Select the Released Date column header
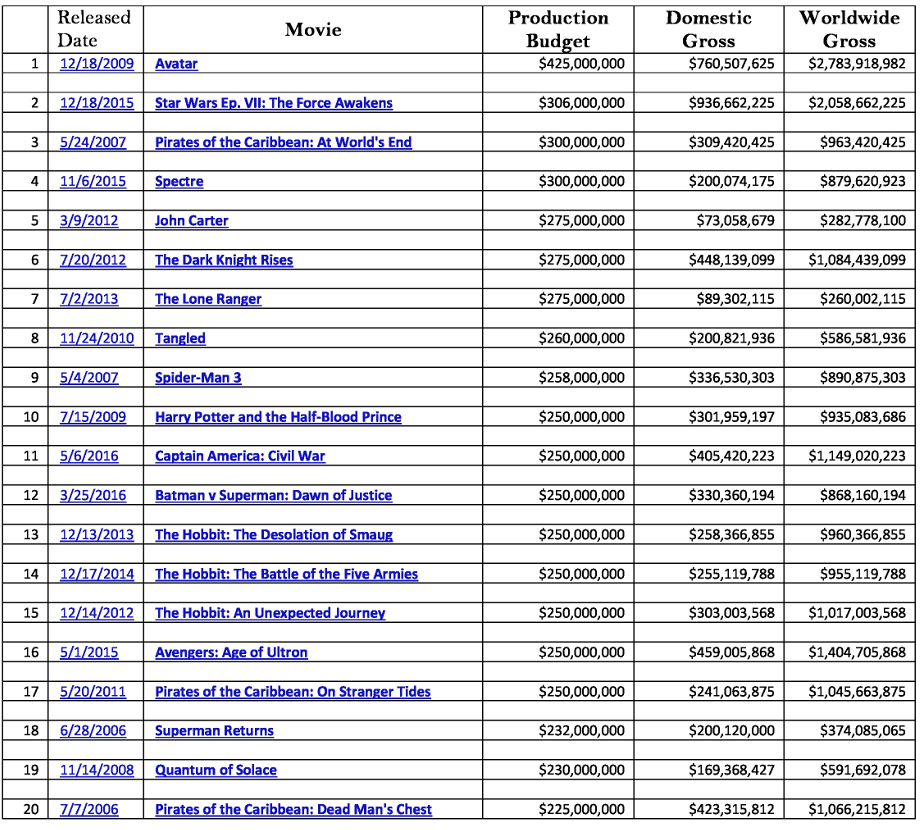 pos(94,29)
